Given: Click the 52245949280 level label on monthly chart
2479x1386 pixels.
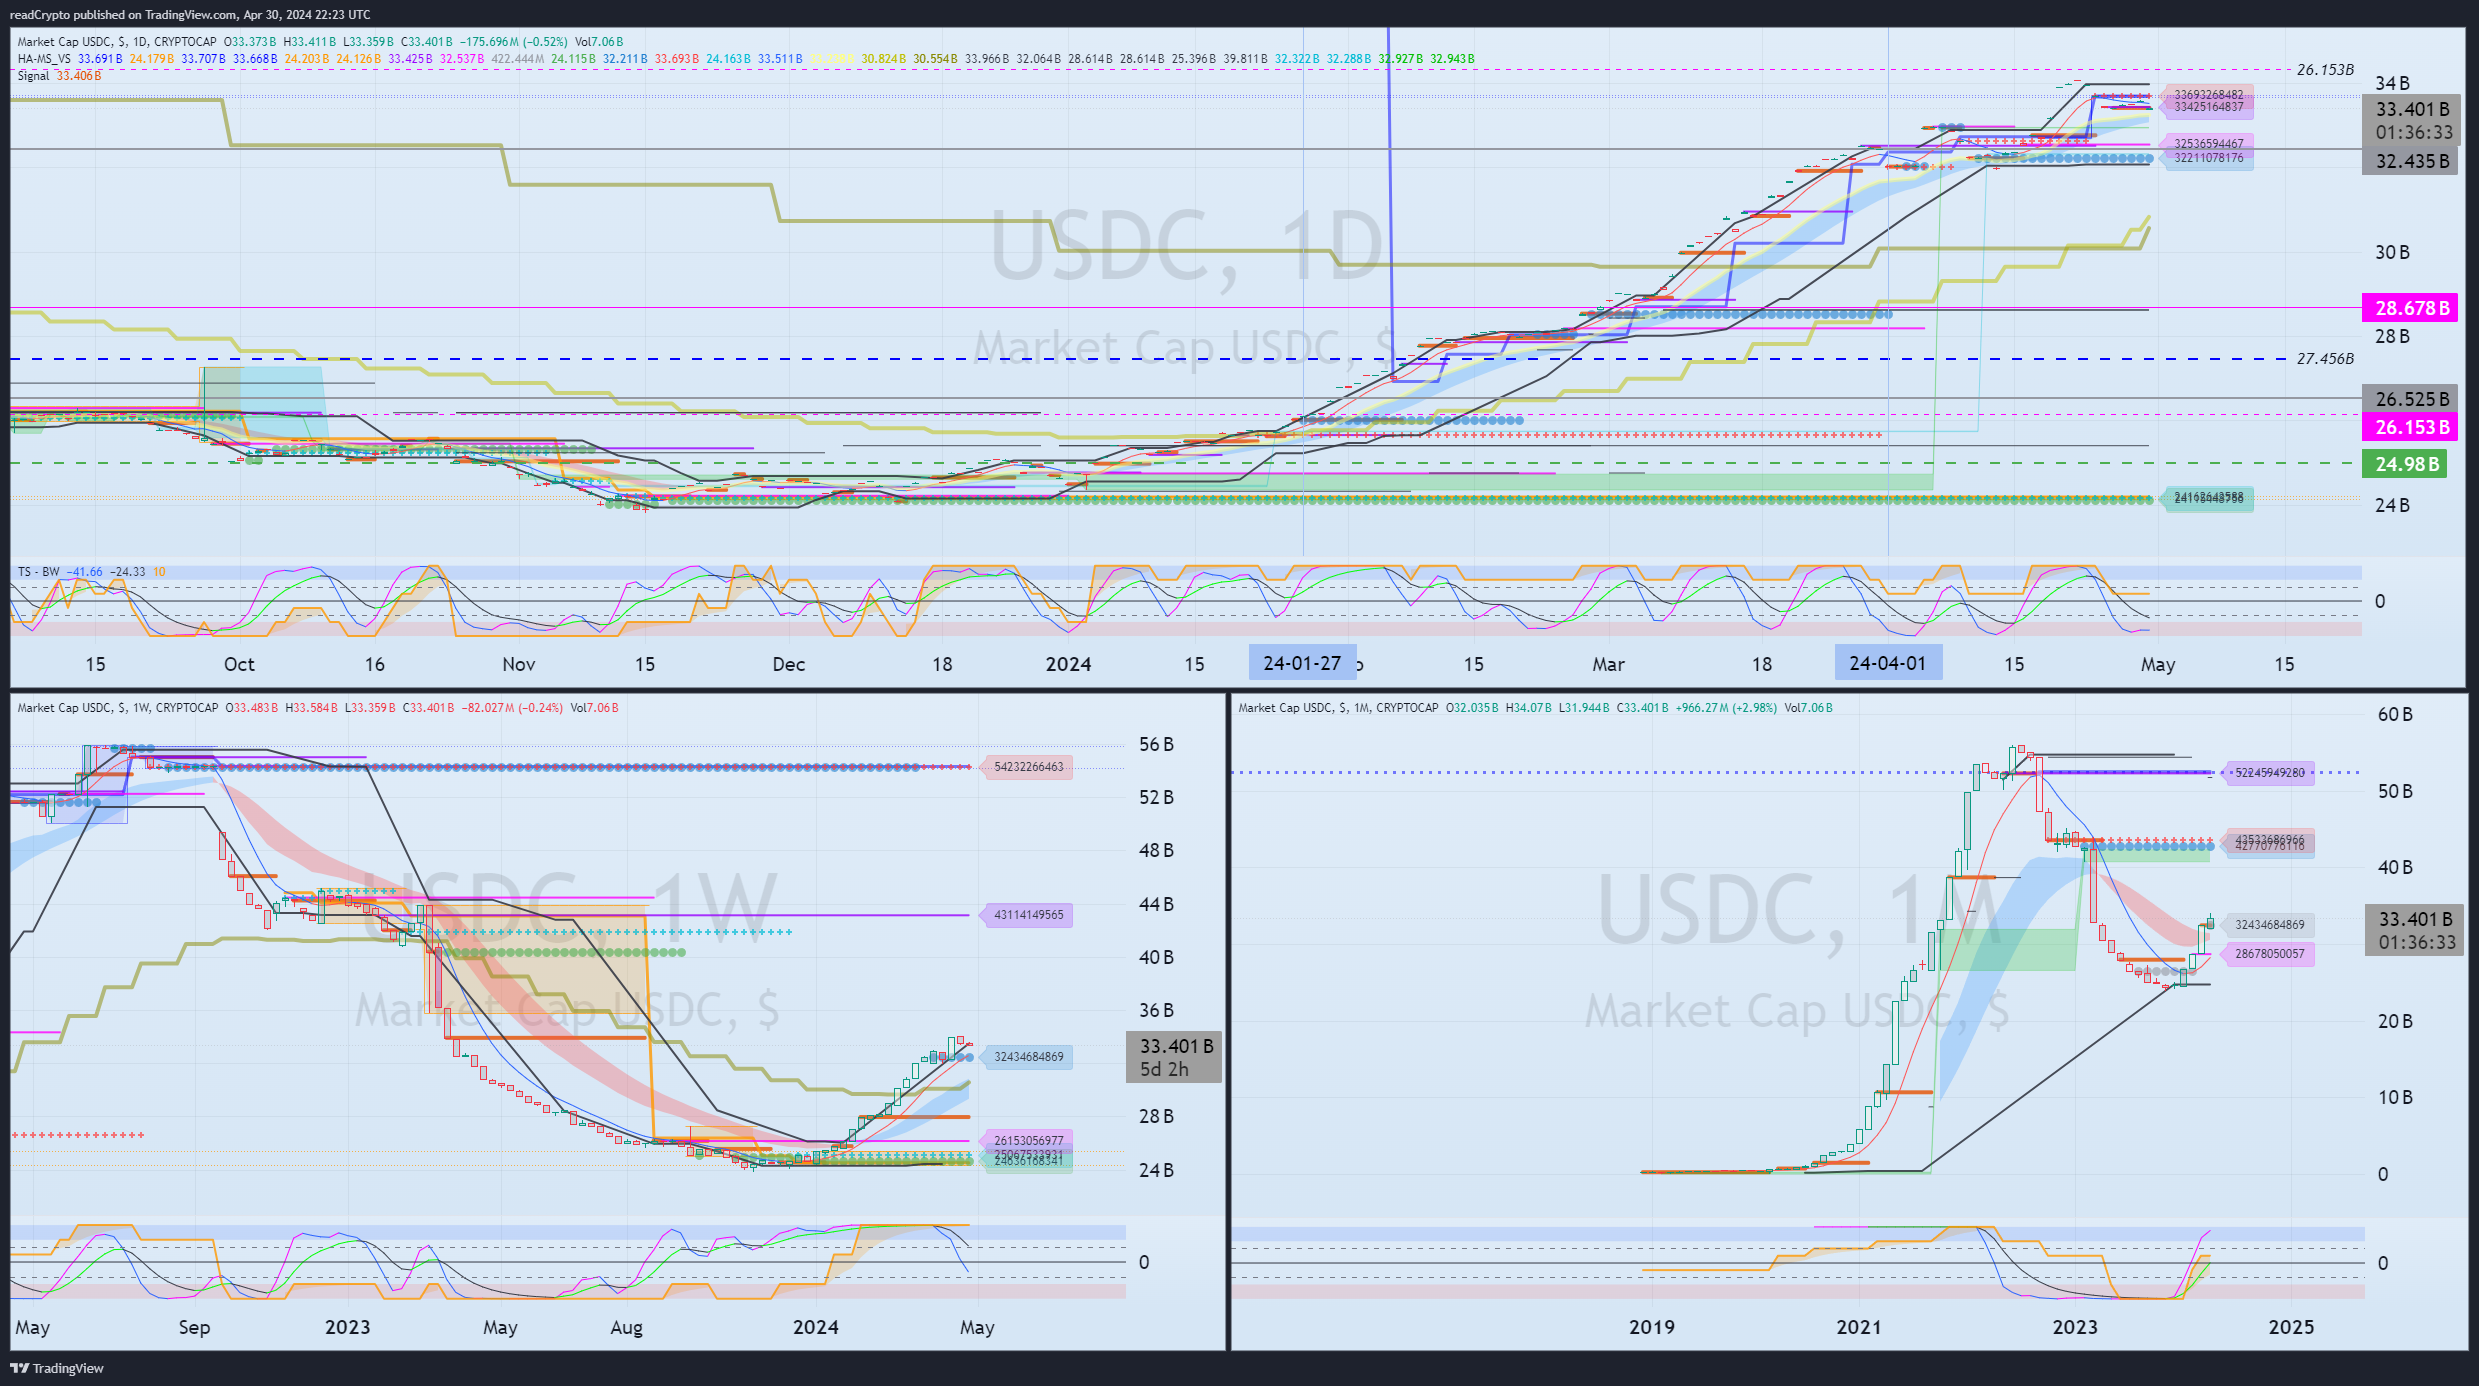Looking at the screenshot, I should [x=2269, y=773].
